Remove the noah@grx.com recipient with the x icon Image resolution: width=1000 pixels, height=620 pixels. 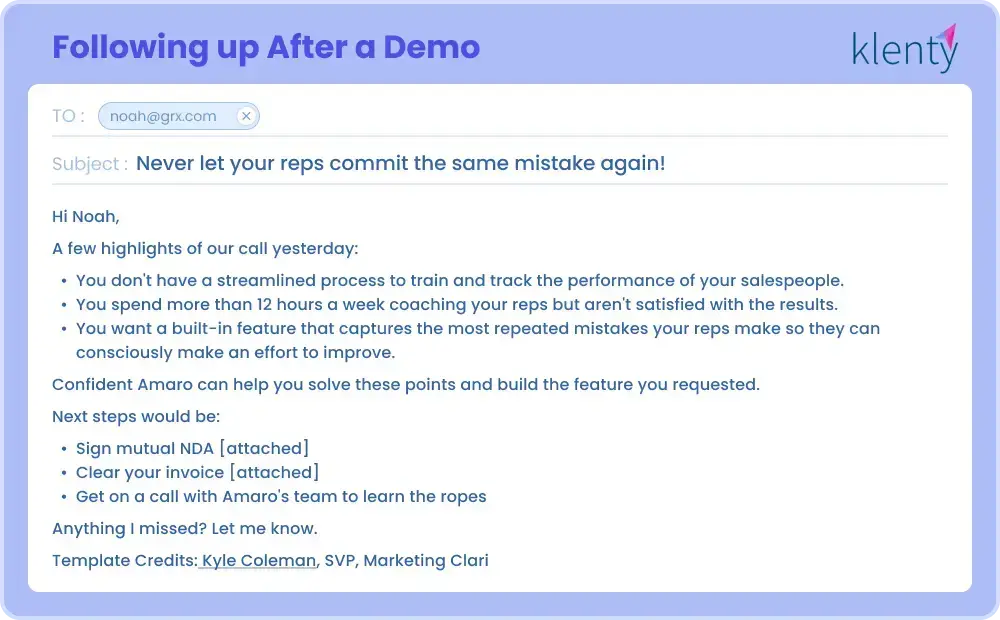point(246,116)
